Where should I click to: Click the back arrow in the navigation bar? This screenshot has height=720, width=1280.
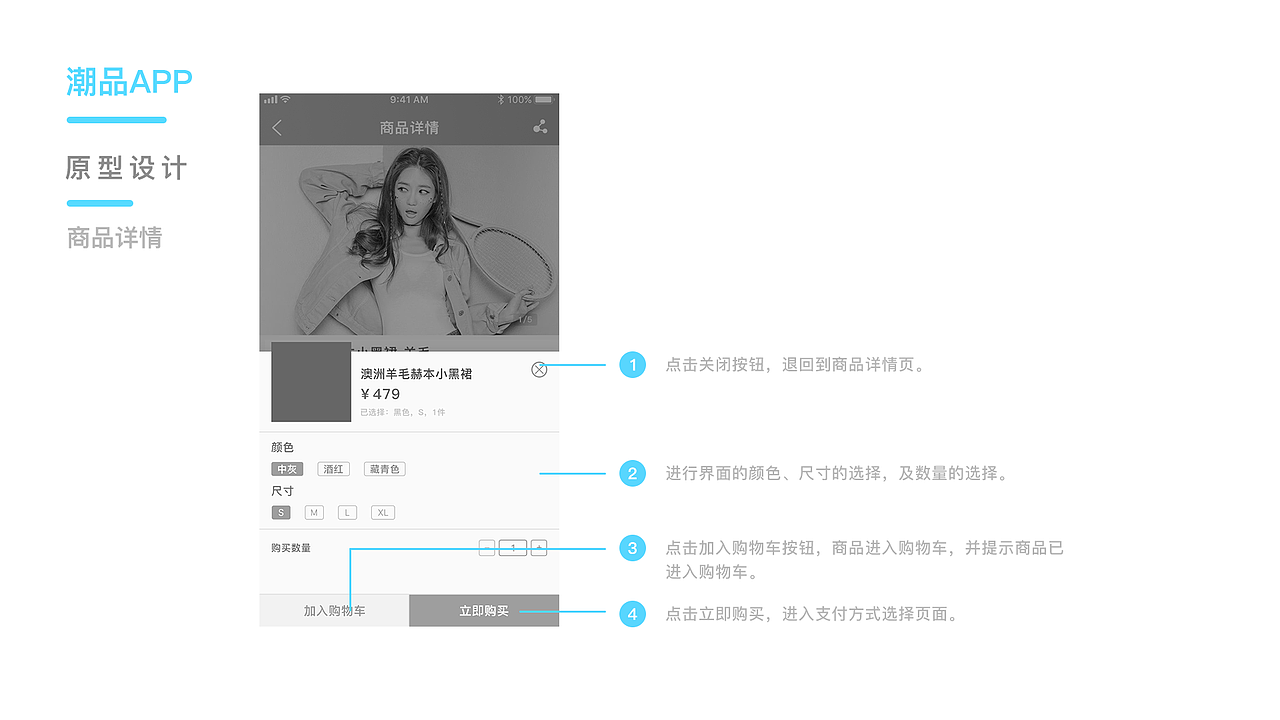point(275,127)
